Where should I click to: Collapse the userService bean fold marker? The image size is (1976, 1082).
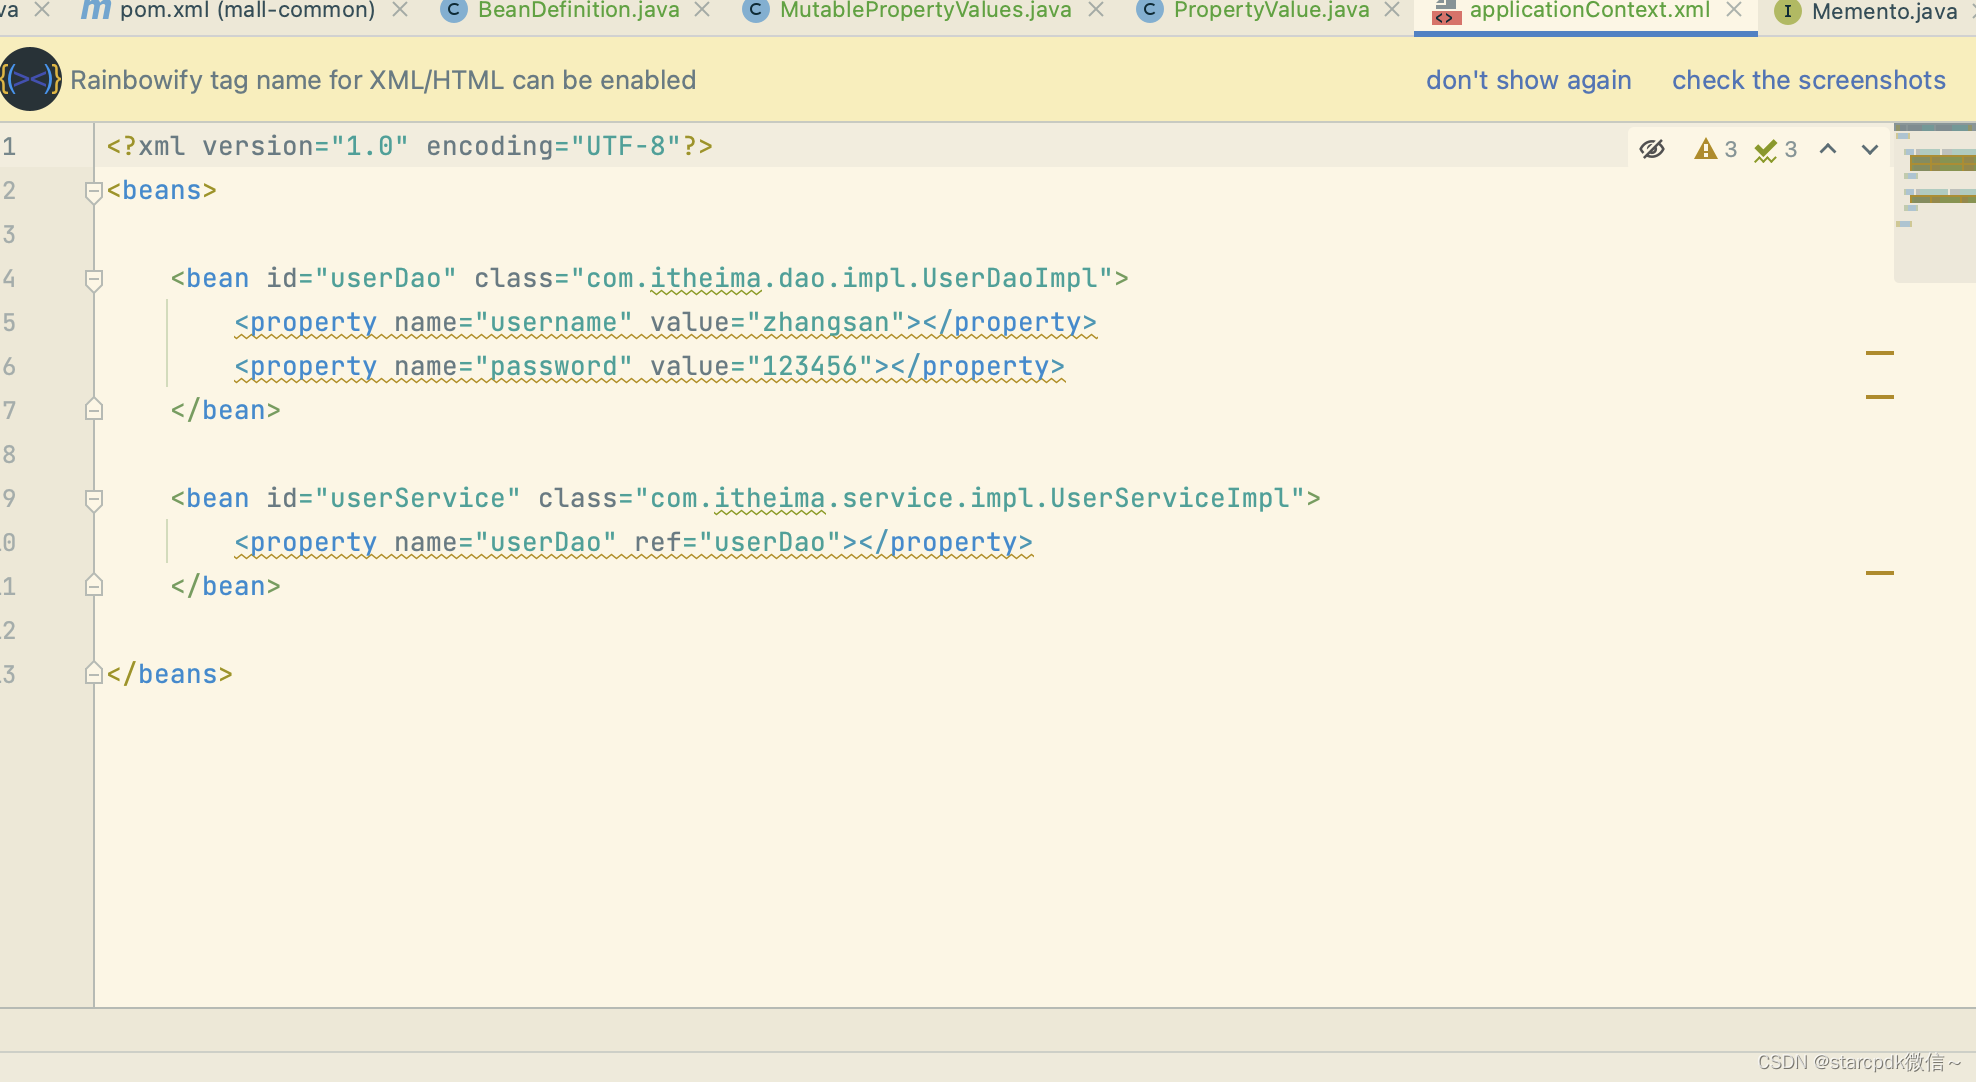94,499
